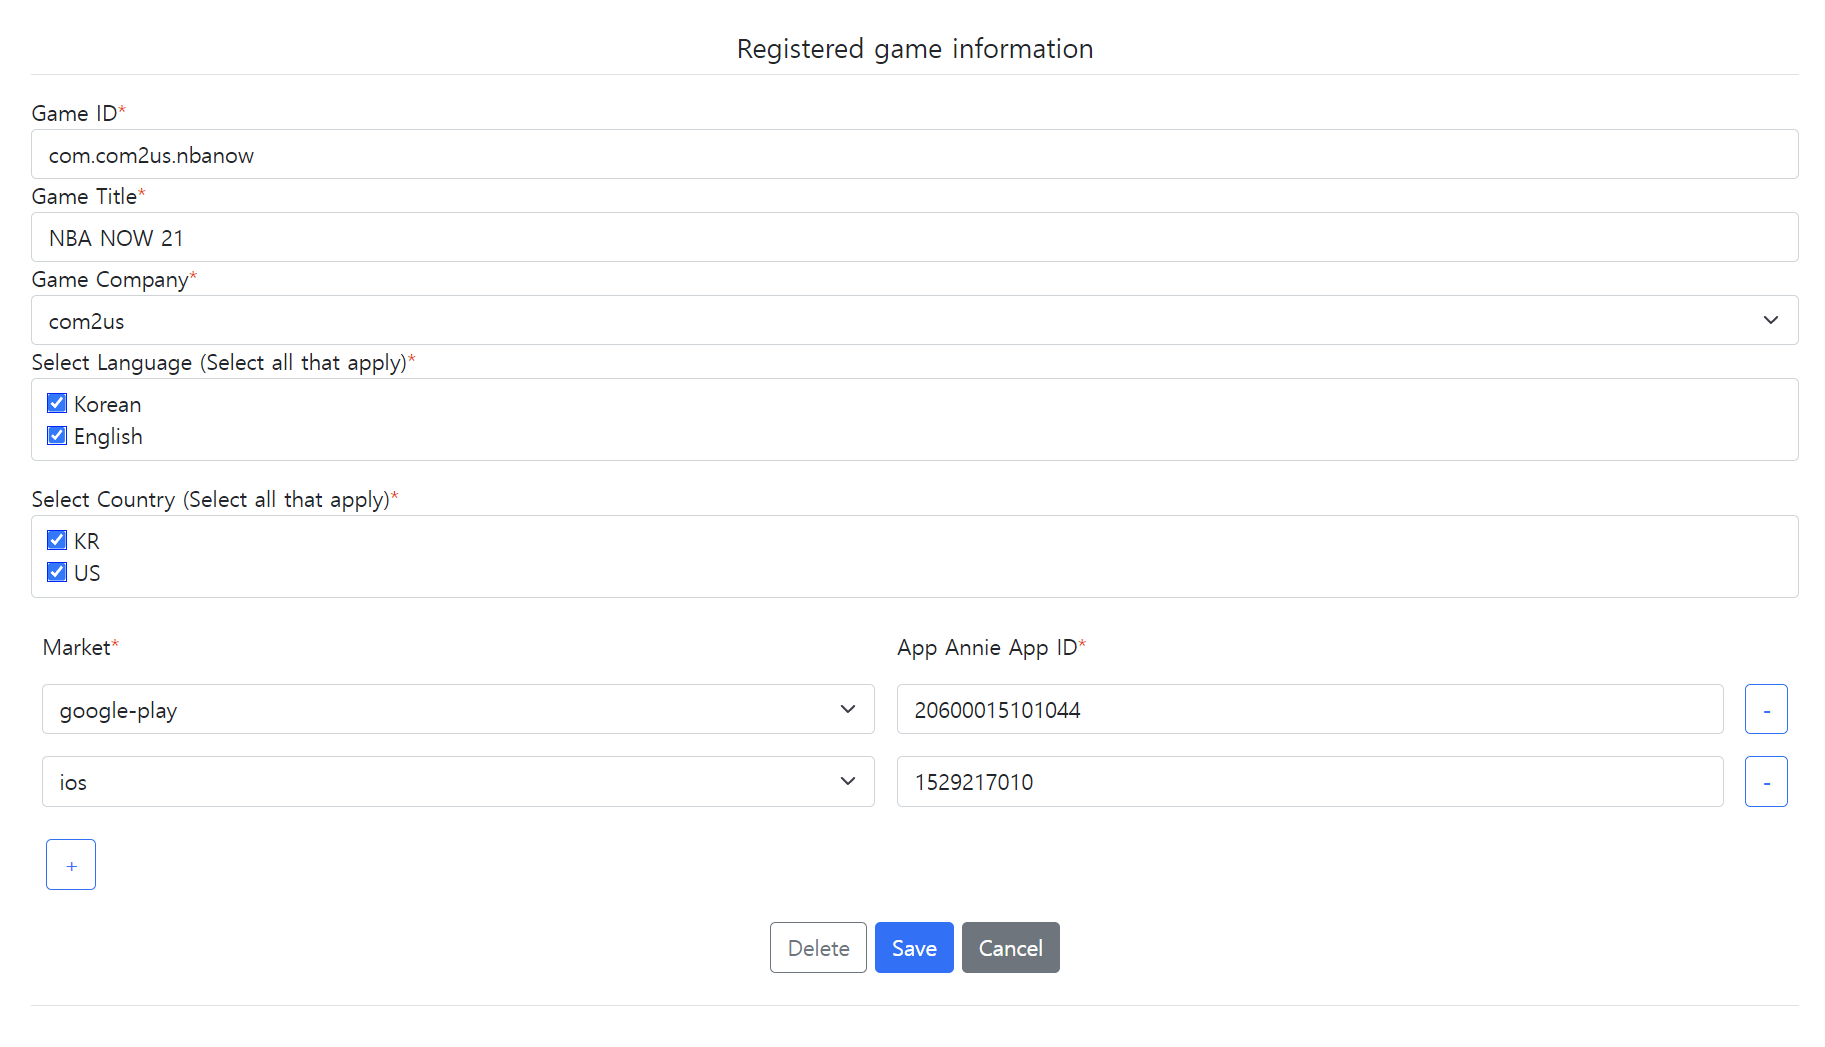
Task: Save the registered game information
Action: (x=914, y=947)
